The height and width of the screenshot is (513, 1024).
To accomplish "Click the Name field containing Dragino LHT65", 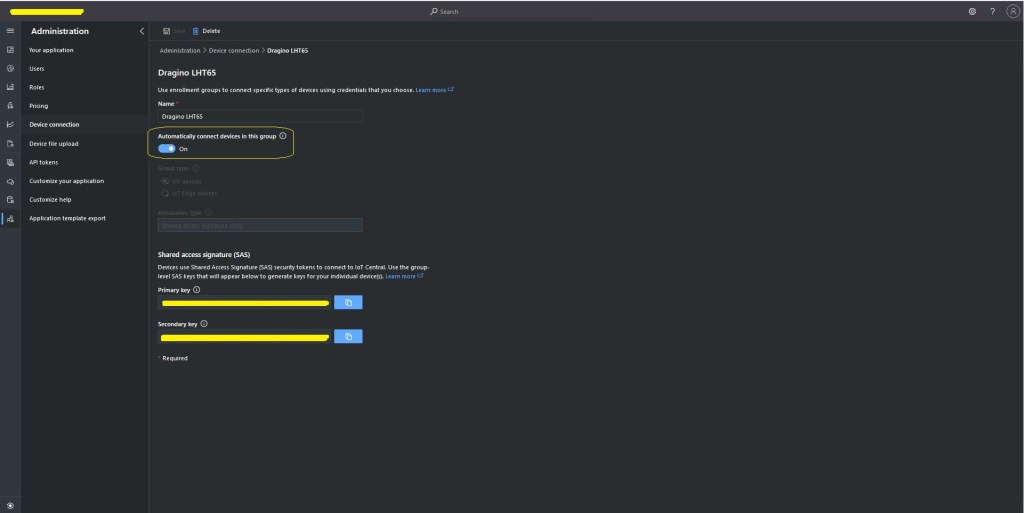I will pos(260,116).
